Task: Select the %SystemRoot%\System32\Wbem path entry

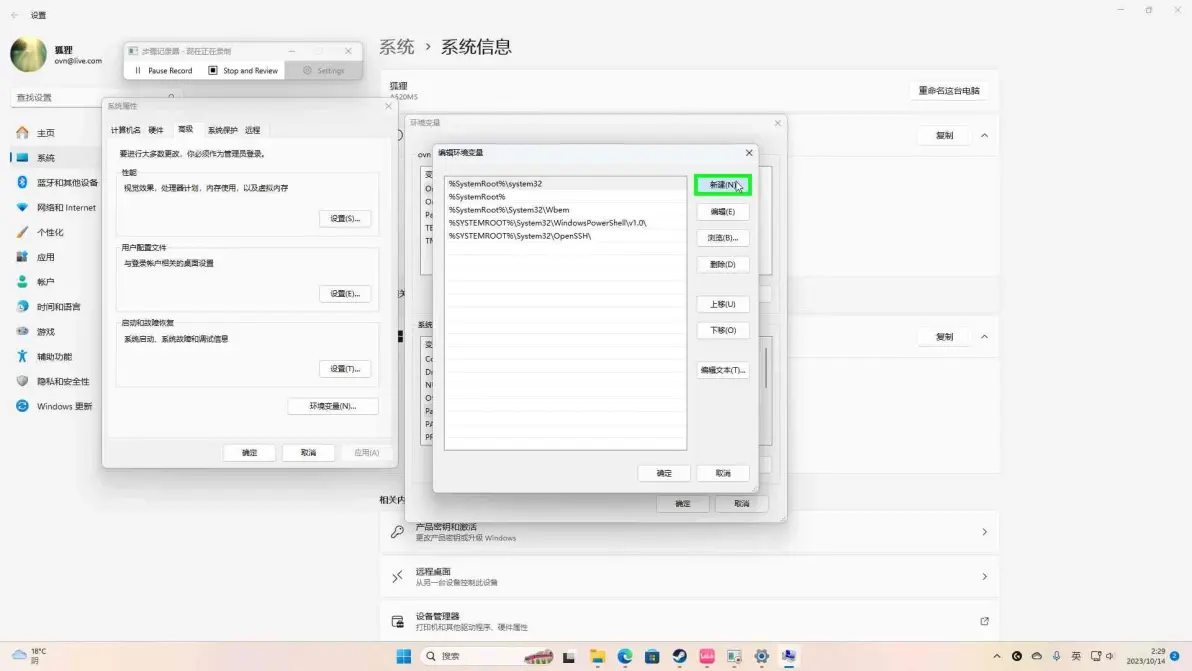Action: click(x=565, y=210)
